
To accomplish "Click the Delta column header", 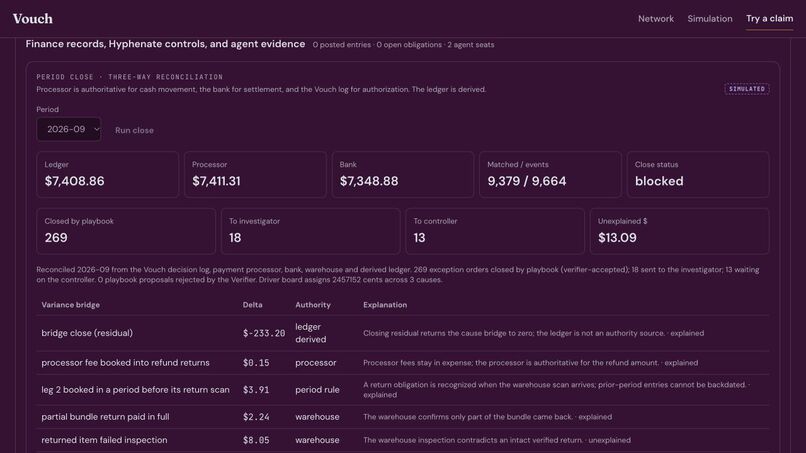I will click(x=252, y=305).
